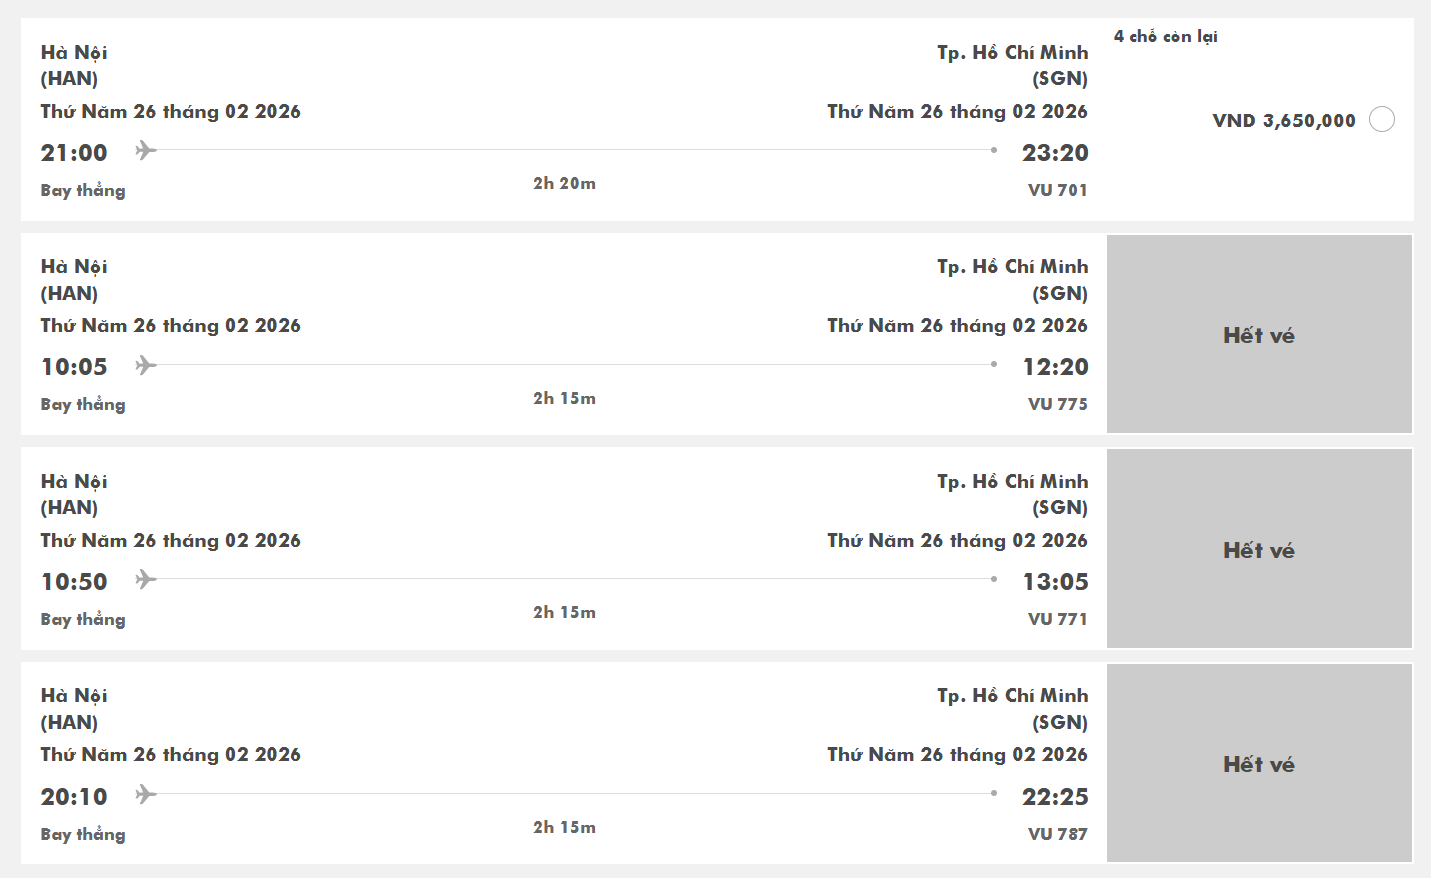
Task: Click the 23:20 arrival time
Action: point(1055,153)
